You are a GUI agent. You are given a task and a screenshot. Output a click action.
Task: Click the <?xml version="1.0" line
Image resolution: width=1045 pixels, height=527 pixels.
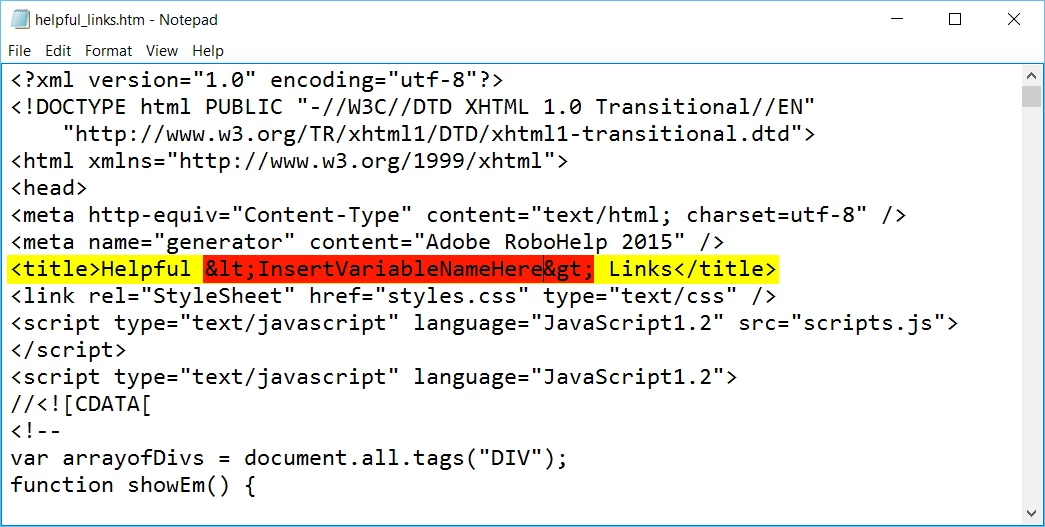(x=257, y=80)
